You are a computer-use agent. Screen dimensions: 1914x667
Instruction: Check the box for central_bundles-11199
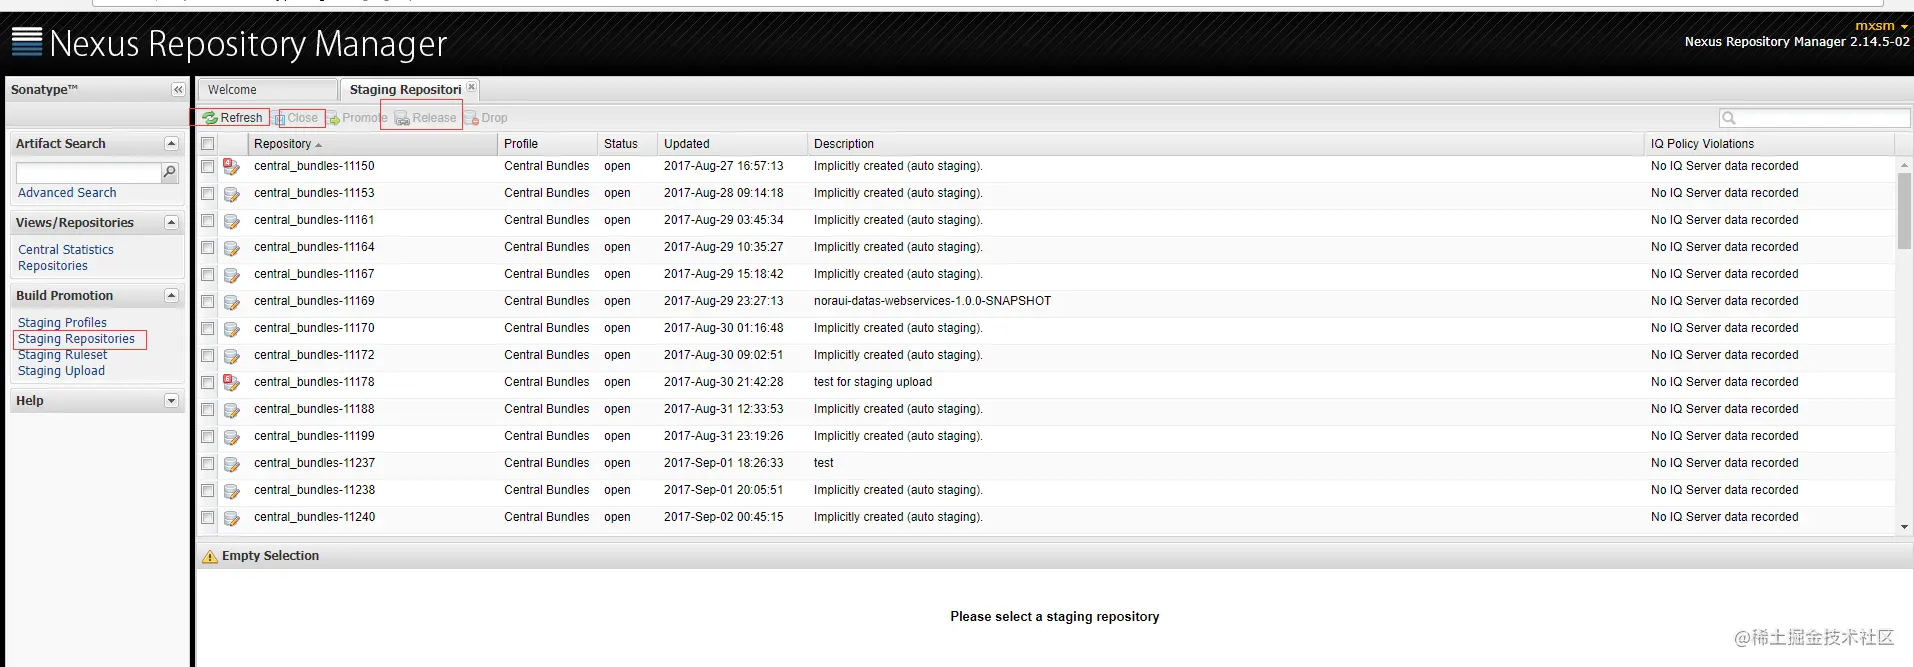[208, 437]
